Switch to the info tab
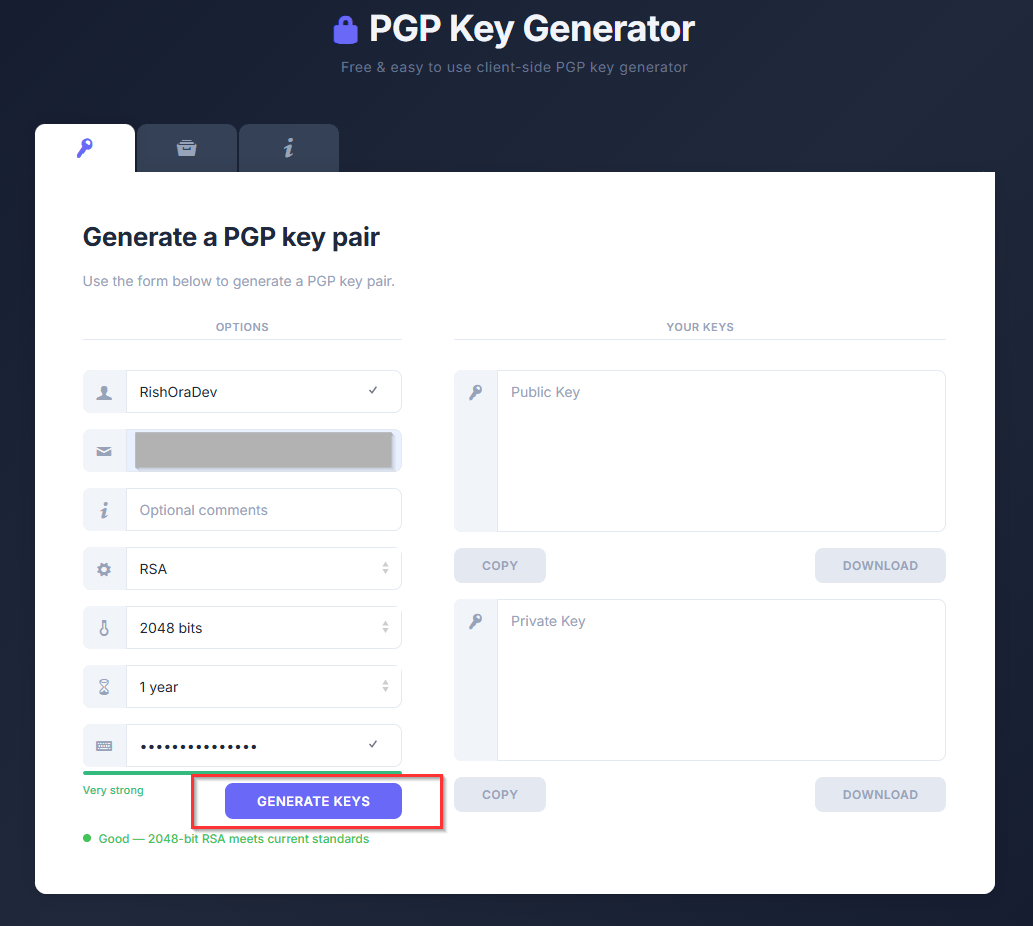 point(289,149)
